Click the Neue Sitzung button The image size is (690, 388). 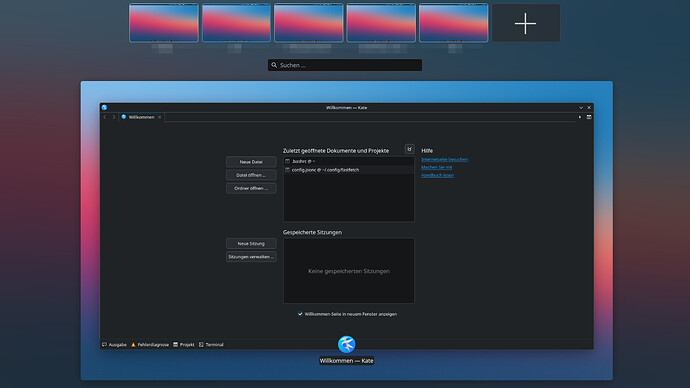click(x=251, y=244)
